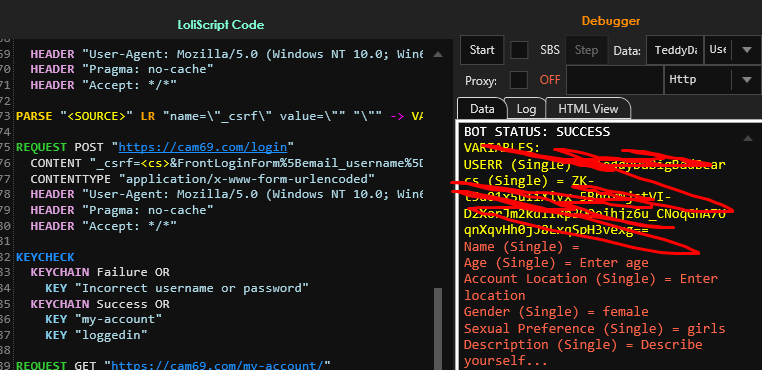Click the PARSE line in the script
Viewport: 762px width, 370px height.
pyautogui.click(x=220, y=116)
